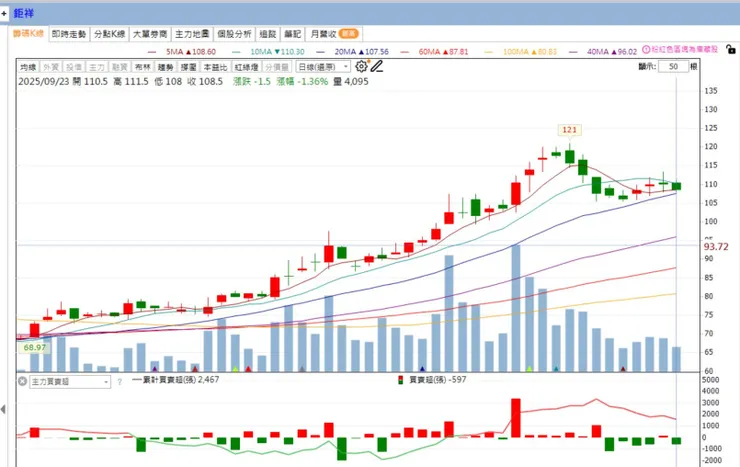This screenshot has height=467, width=740.
Task: Open the 追蹤 tab
Action: [268, 34]
